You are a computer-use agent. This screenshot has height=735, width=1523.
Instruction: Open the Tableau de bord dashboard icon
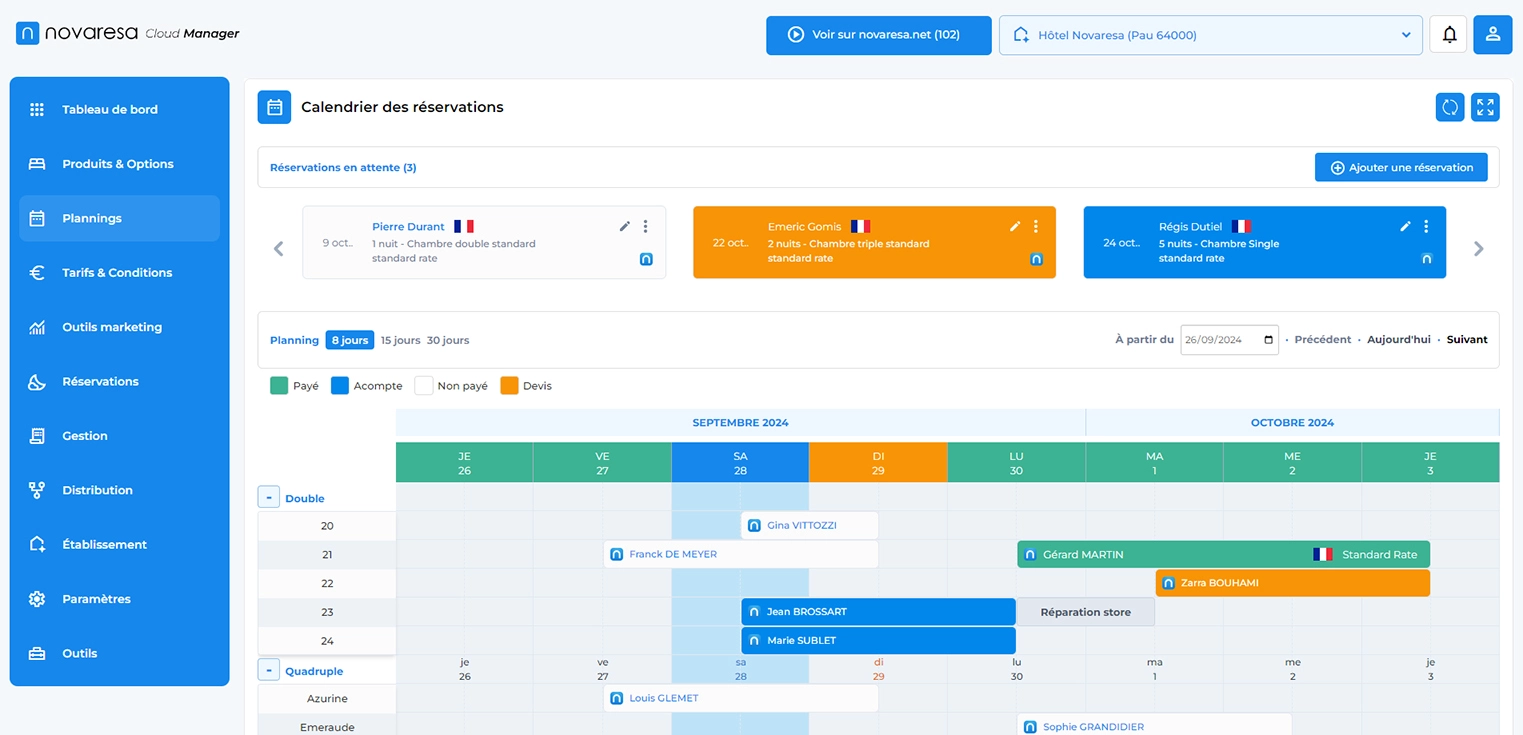point(37,109)
